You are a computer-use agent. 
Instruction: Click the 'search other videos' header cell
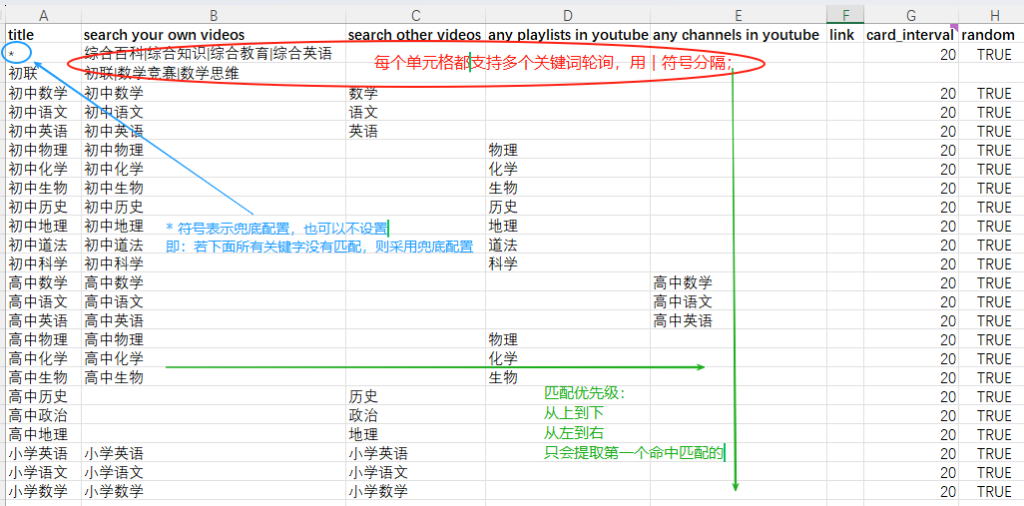click(x=416, y=35)
